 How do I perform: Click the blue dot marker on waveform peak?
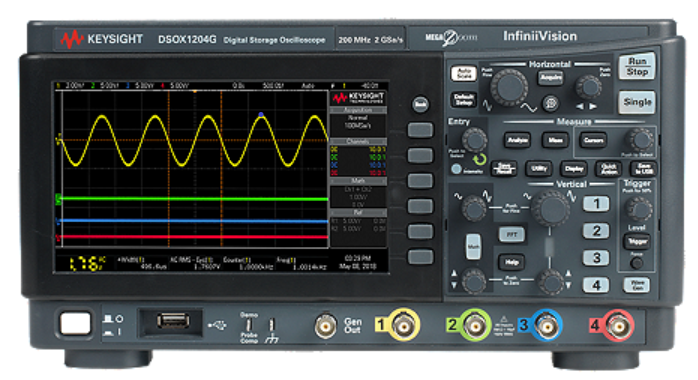tap(261, 115)
